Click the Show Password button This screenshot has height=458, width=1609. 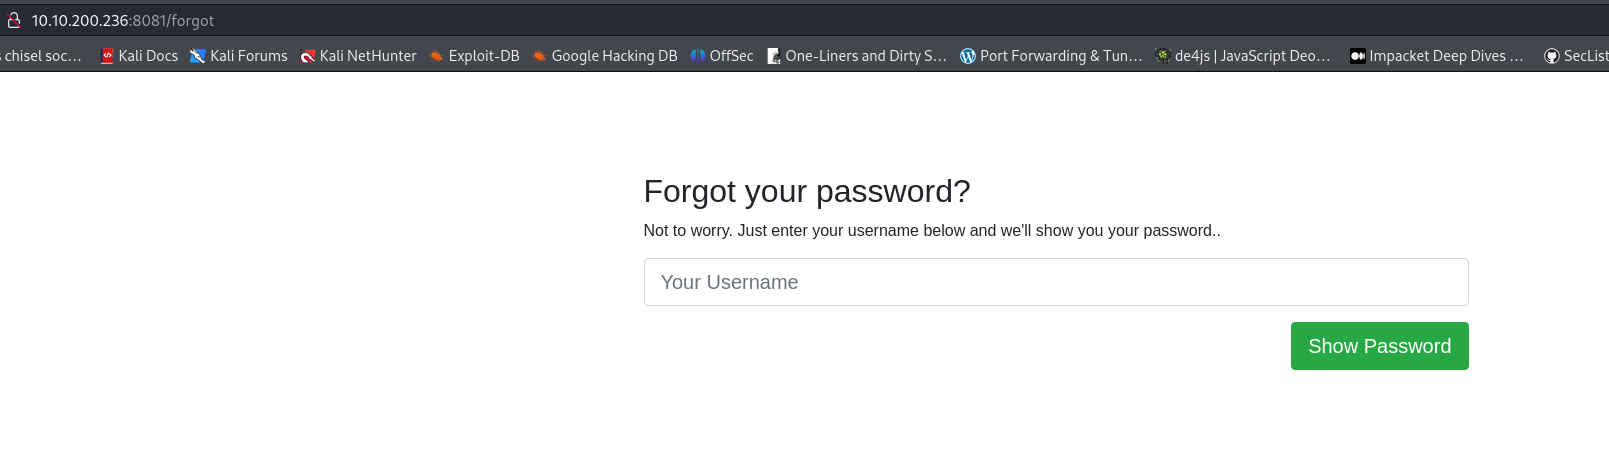[1380, 346]
